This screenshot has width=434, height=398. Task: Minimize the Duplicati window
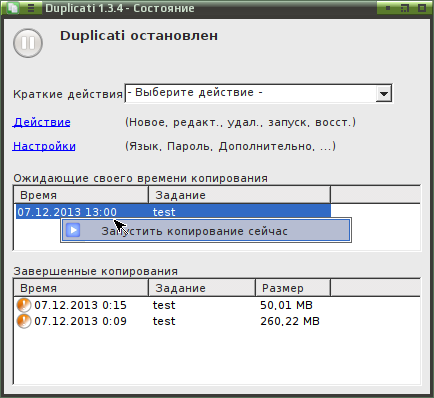388,8
